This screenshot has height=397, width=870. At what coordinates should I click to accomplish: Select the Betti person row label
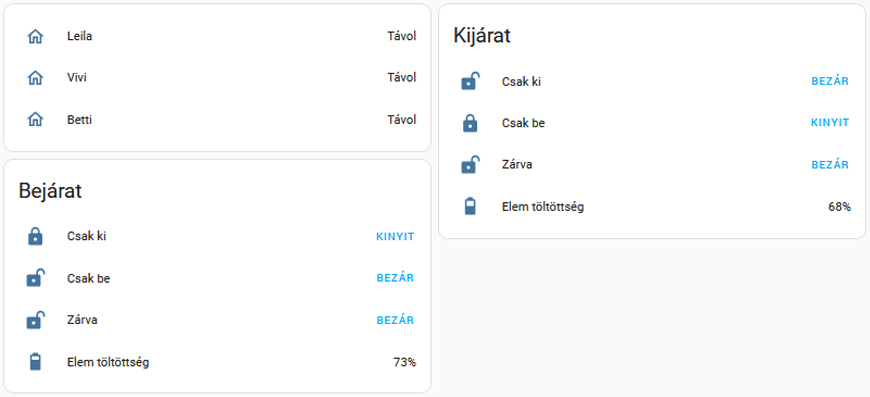tap(79, 120)
